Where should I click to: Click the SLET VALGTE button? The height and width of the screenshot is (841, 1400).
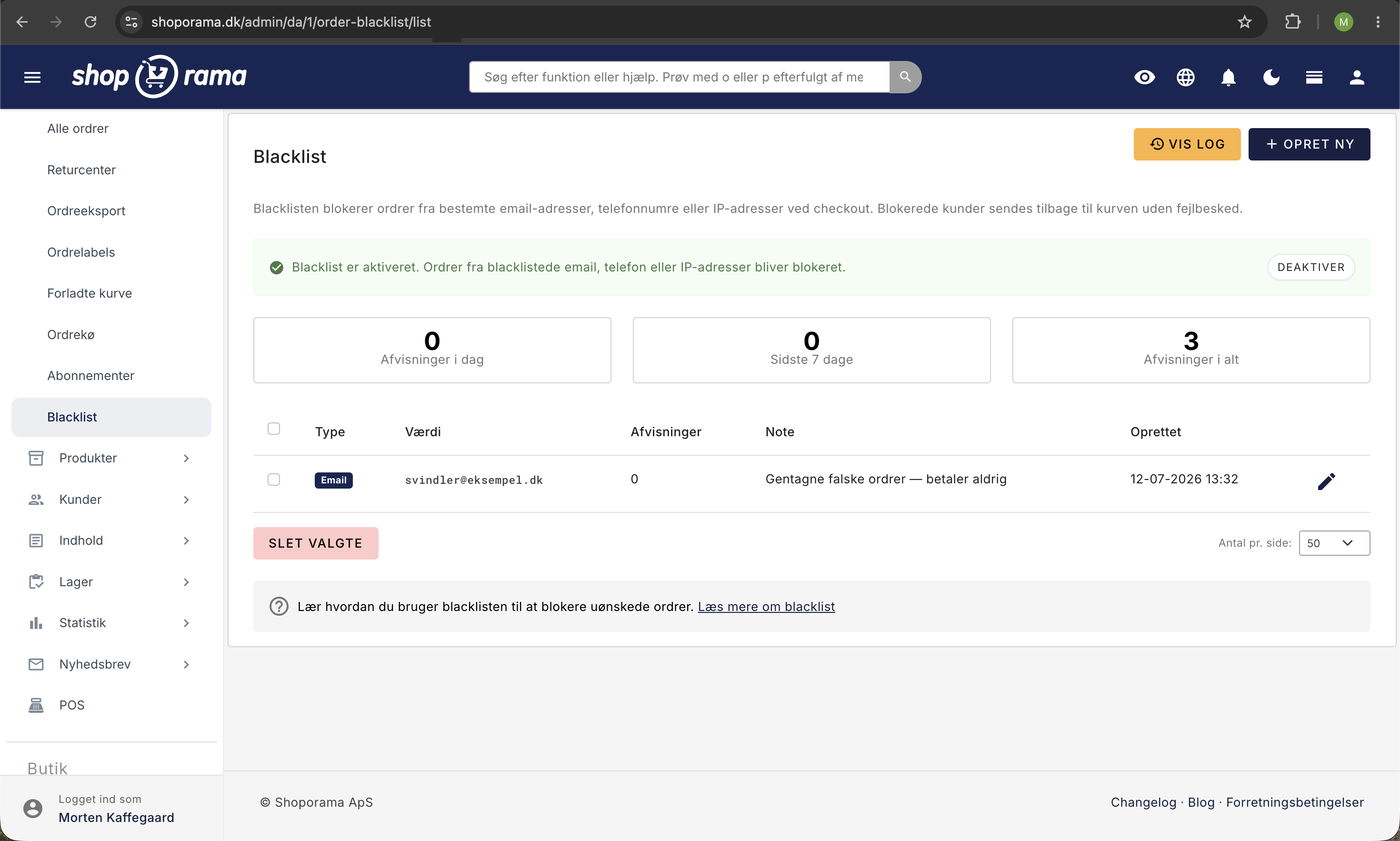pyautogui.click(x=316, y=543)
